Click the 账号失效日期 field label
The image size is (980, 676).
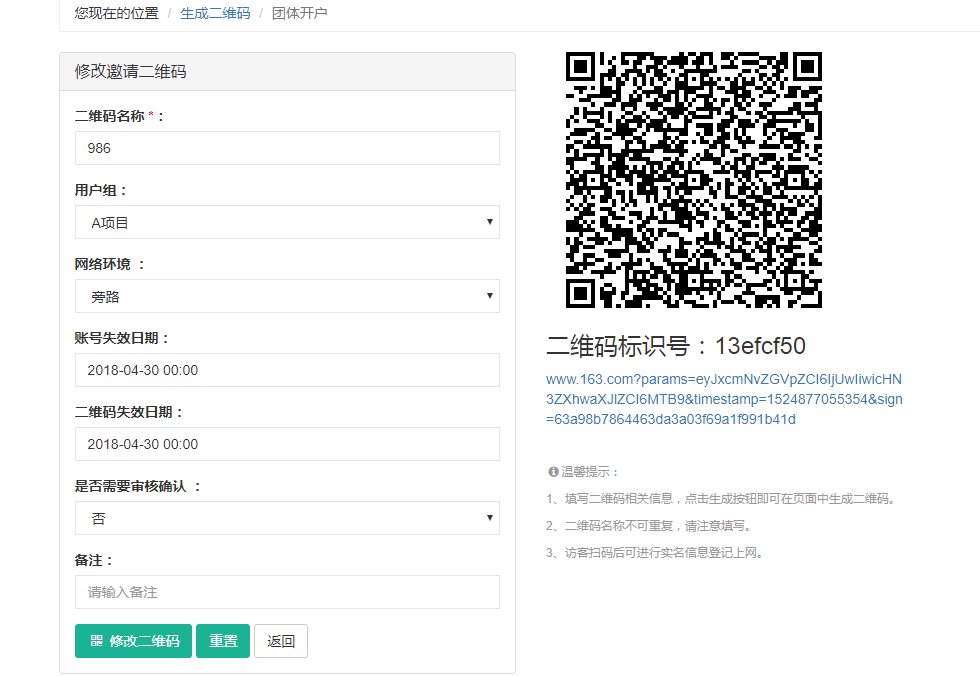pos(122,339)
